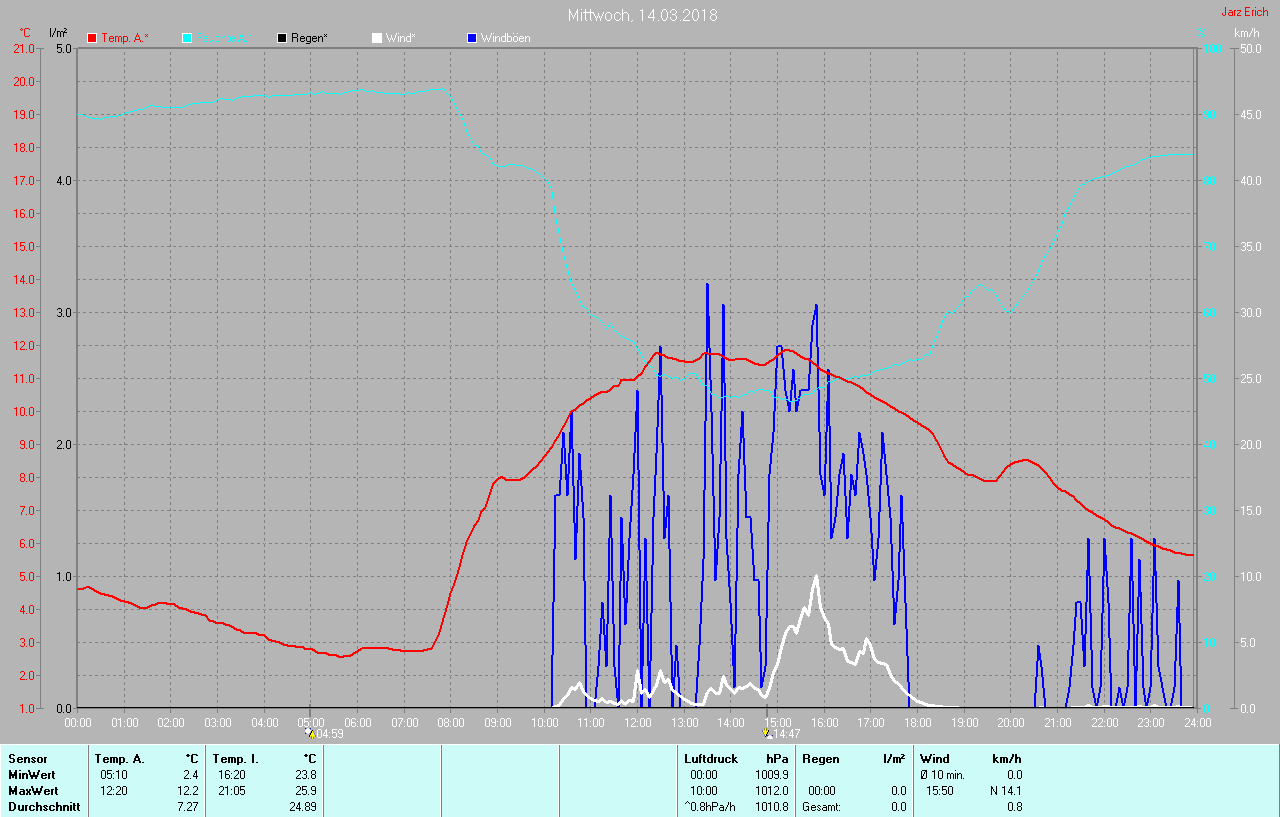
Task: Click the Luftdruck maximum value "1012.0"
Action: [x=771, y=791]
